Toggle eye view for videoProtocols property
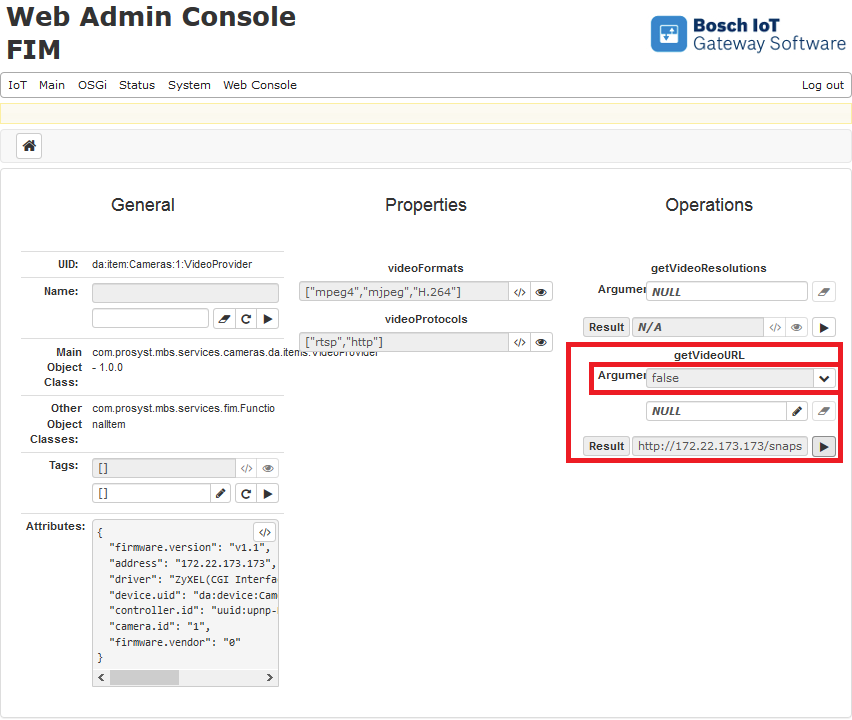The image size is (852, 720). tap(541, 342)
